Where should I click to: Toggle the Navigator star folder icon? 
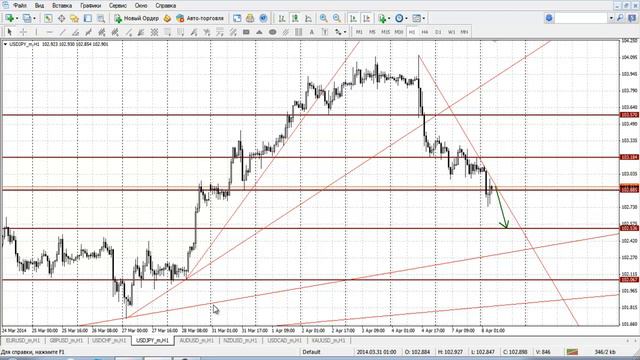coord(74,18)
